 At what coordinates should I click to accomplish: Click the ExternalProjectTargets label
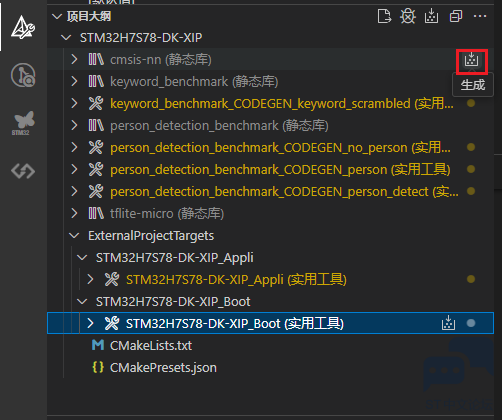(x=151, y=235)
